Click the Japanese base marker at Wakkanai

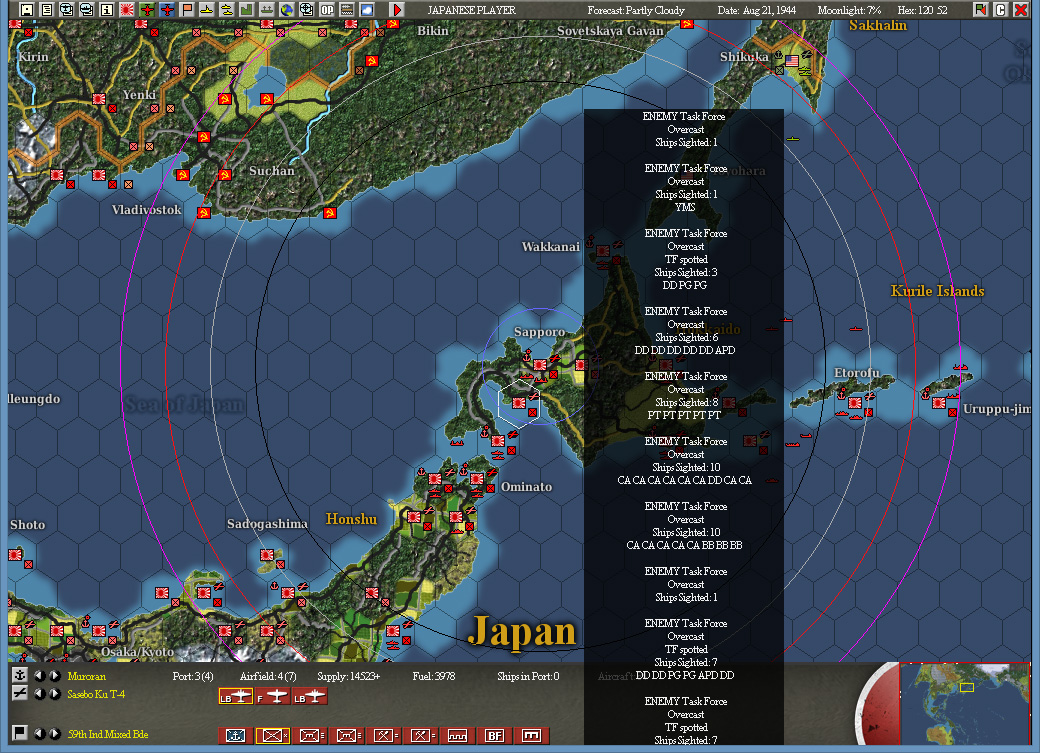tap(603, 251)
